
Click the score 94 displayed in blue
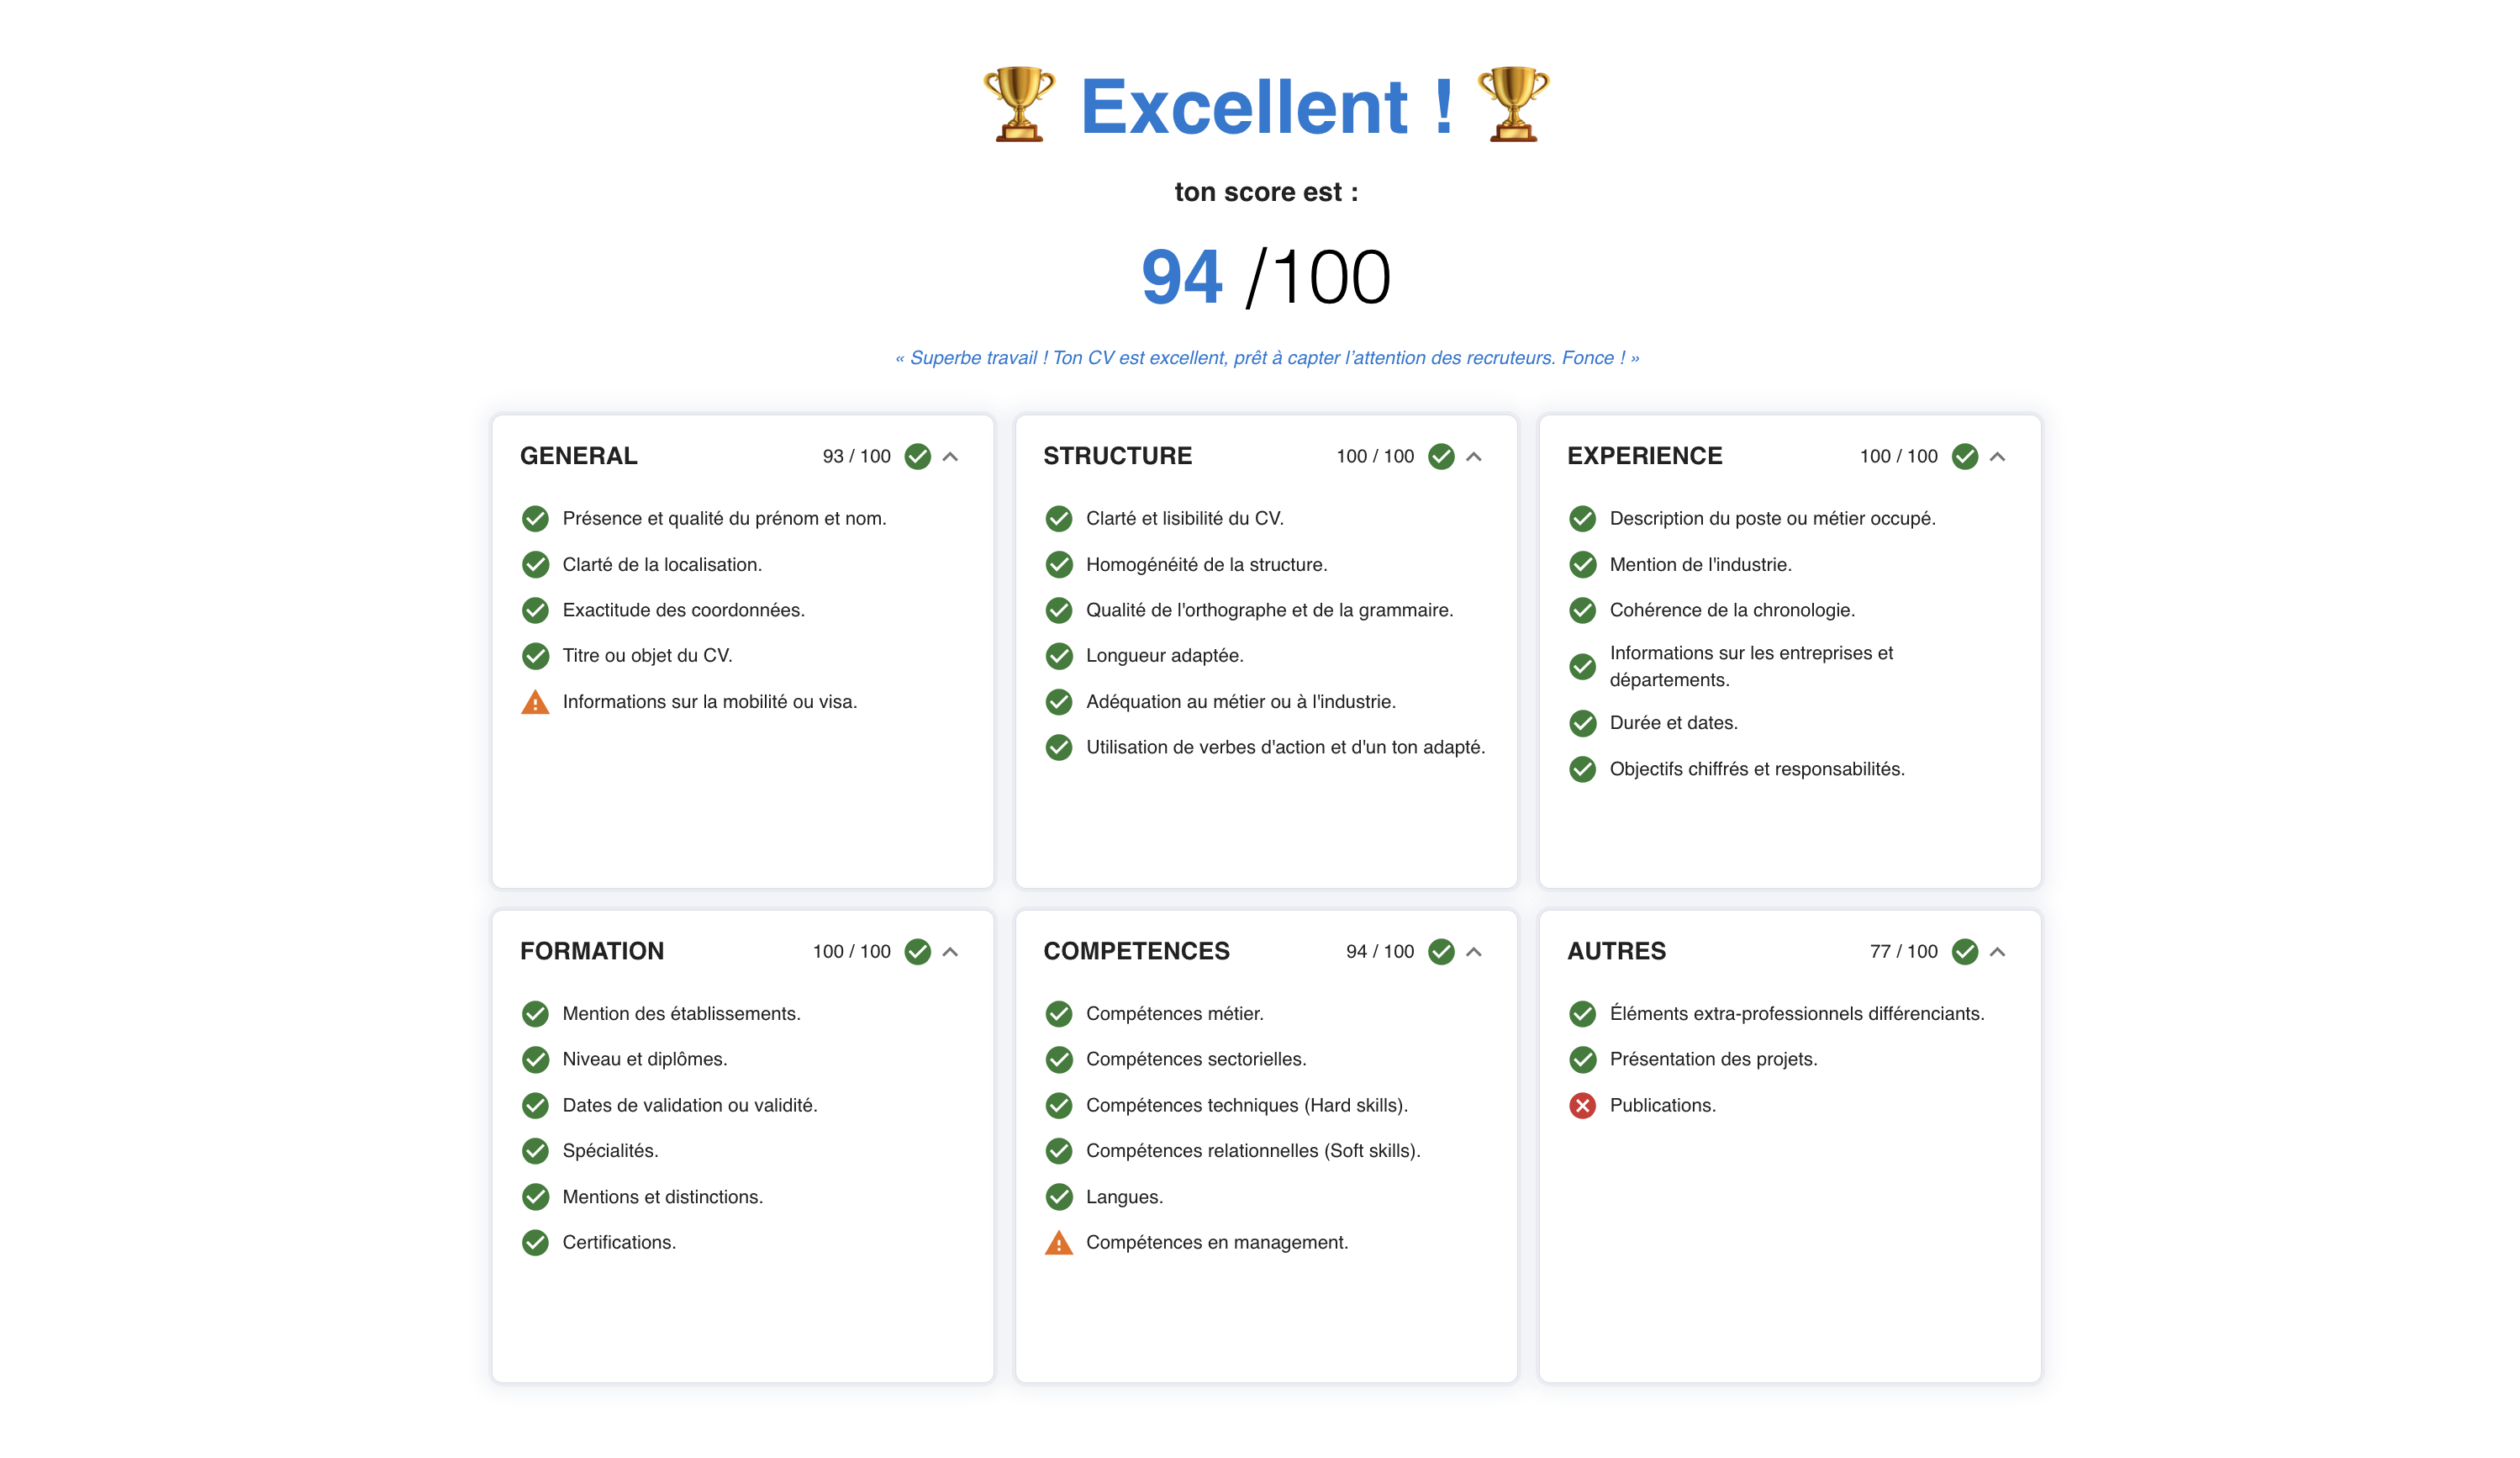(1182, 277)
